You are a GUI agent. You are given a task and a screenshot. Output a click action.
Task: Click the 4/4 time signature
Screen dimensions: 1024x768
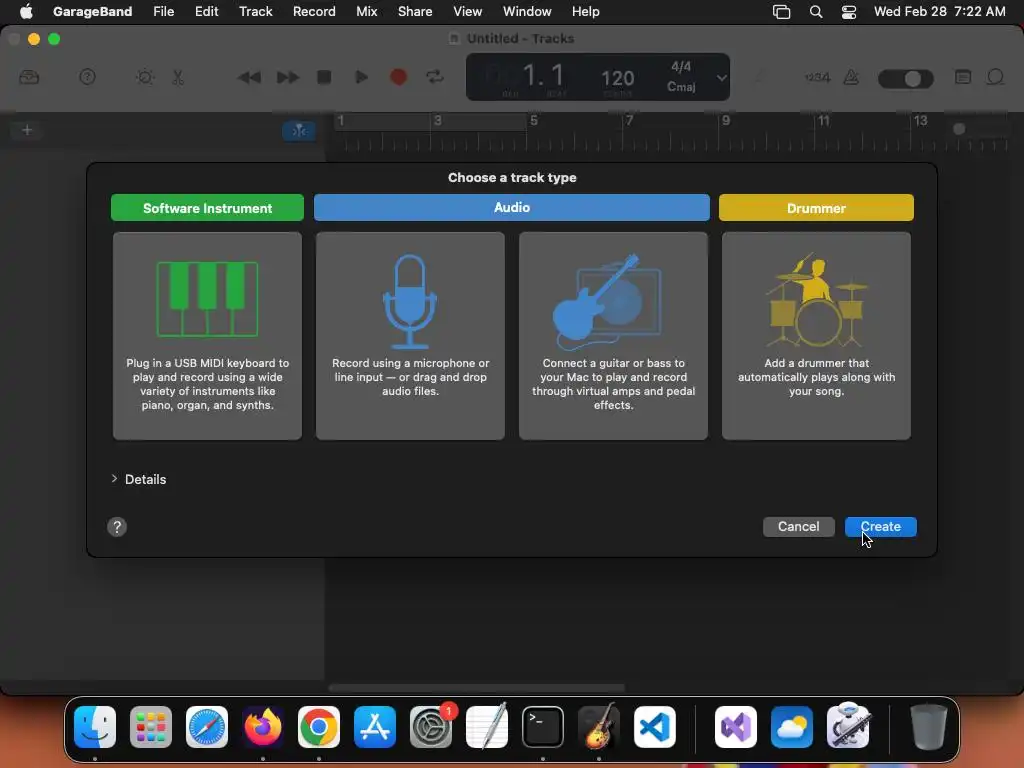pos(680,67)
